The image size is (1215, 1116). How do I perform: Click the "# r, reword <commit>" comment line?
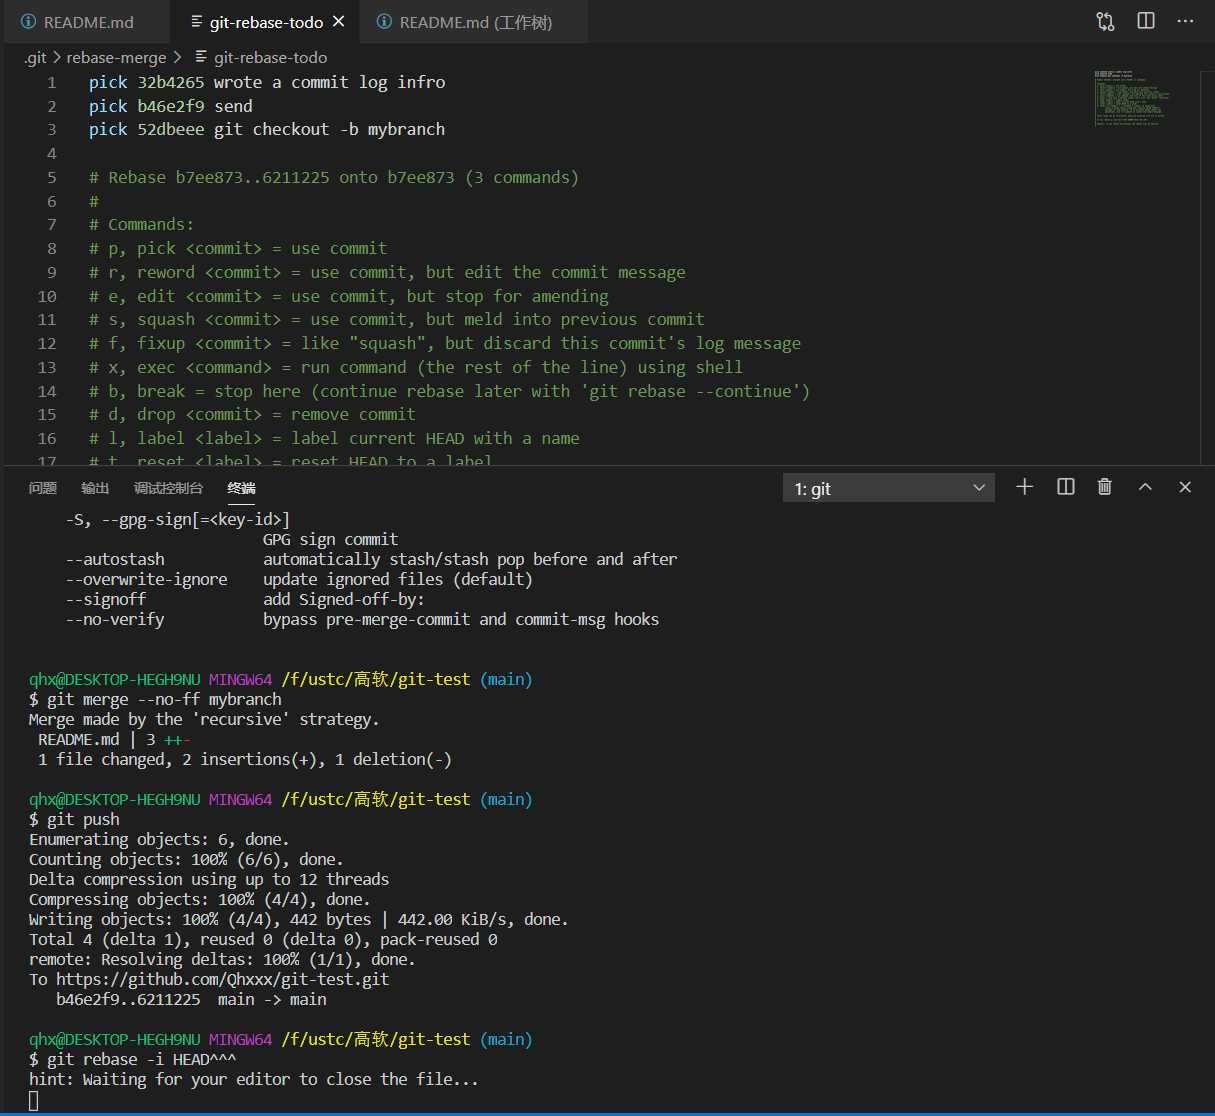click(387, 272)
